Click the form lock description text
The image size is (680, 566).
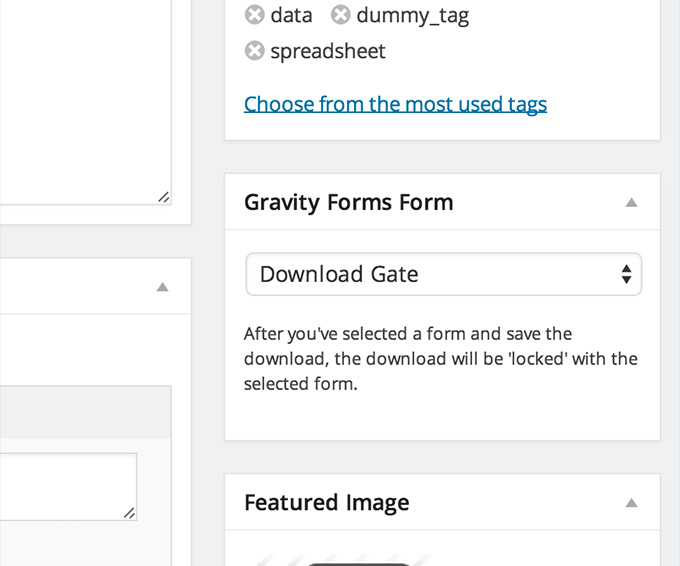click(x=441, y=359)
